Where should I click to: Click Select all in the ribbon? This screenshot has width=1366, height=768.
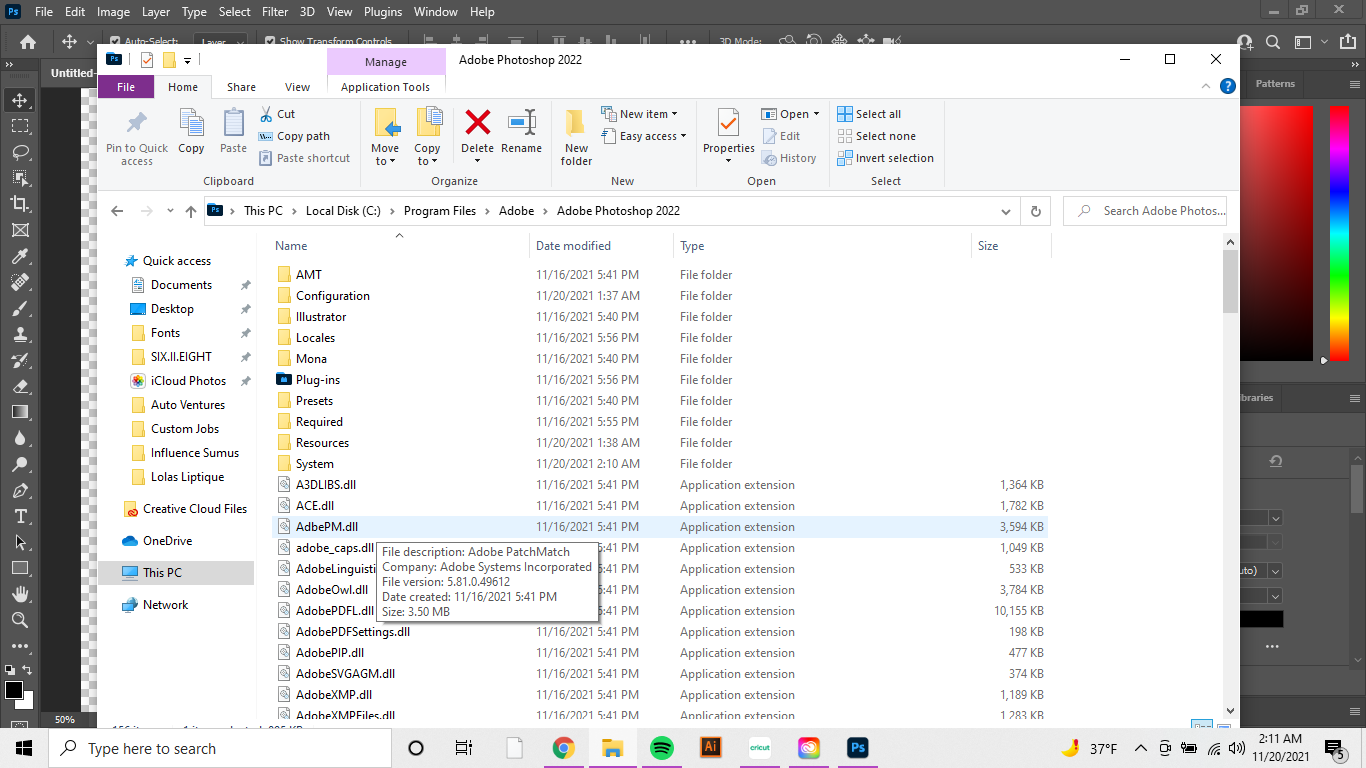(x=878, y=113)
